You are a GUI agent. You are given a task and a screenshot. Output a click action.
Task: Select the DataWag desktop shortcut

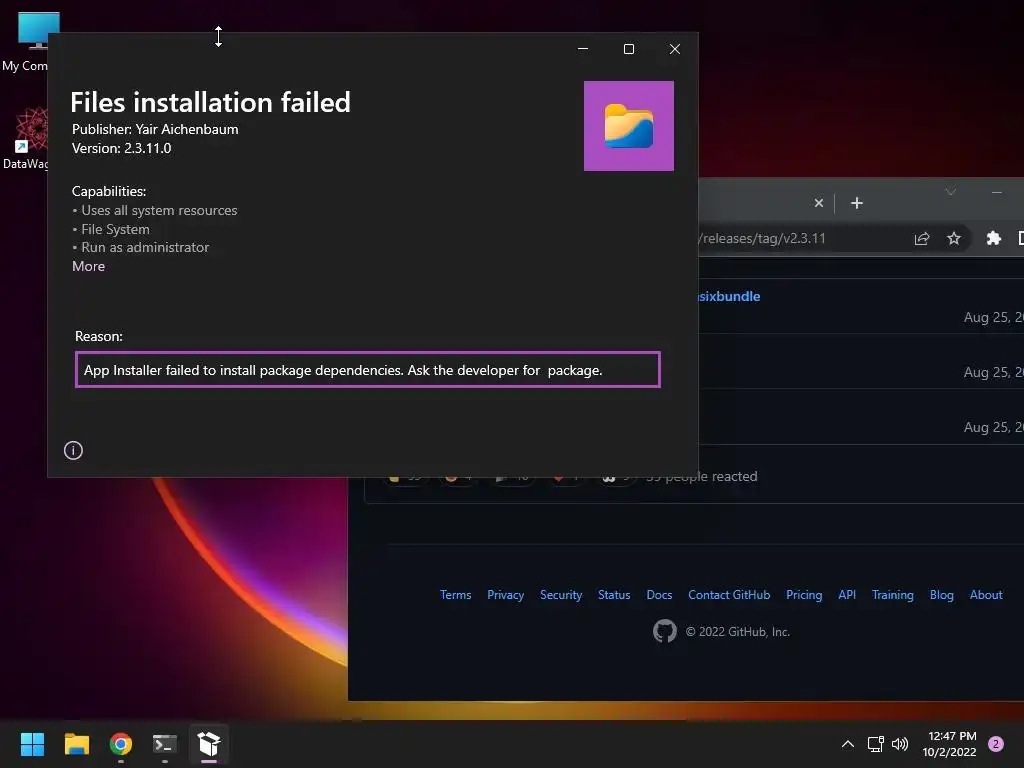pos(26,138)
